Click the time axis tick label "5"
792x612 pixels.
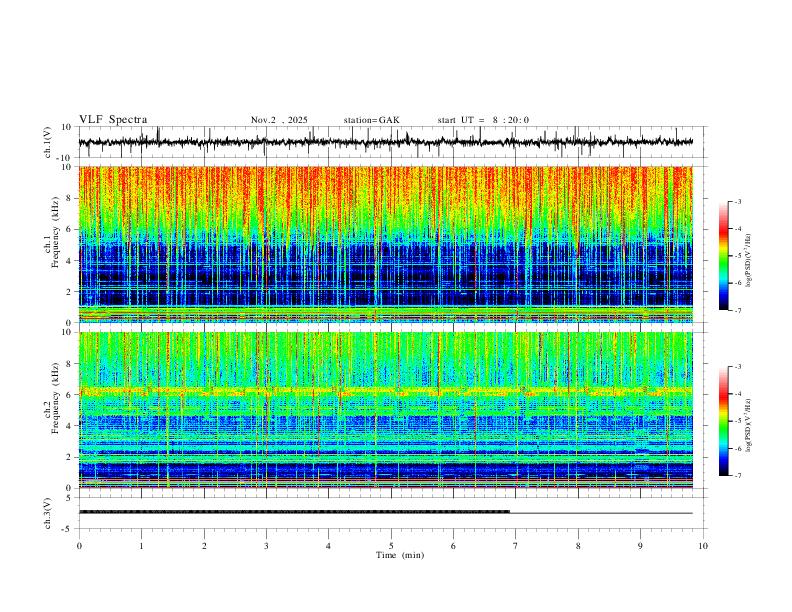tap(391, 546)
